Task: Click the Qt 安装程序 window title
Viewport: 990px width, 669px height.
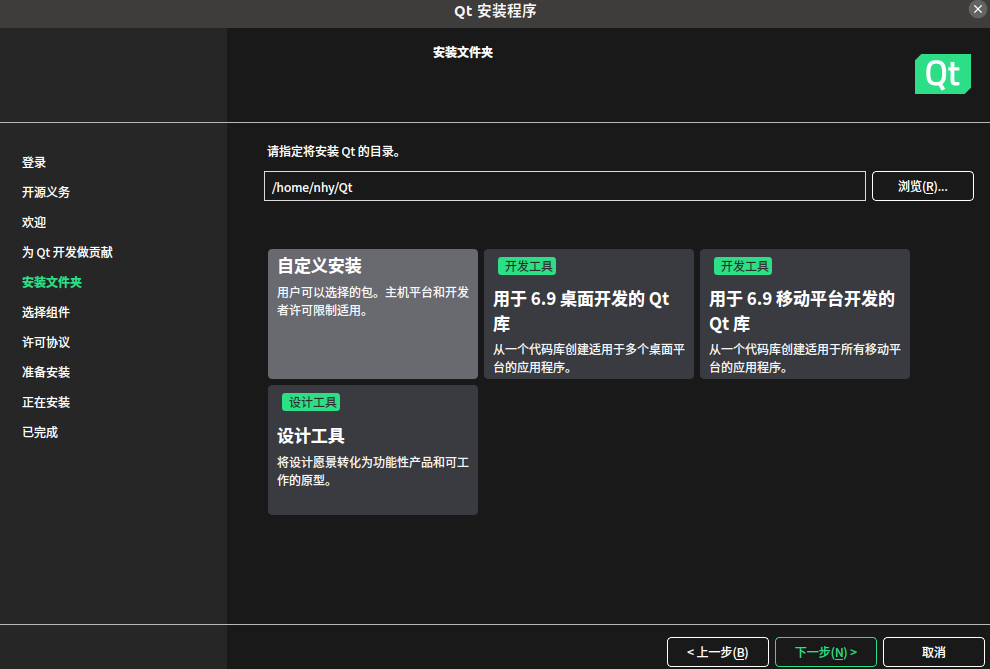Action: [496, 11]
